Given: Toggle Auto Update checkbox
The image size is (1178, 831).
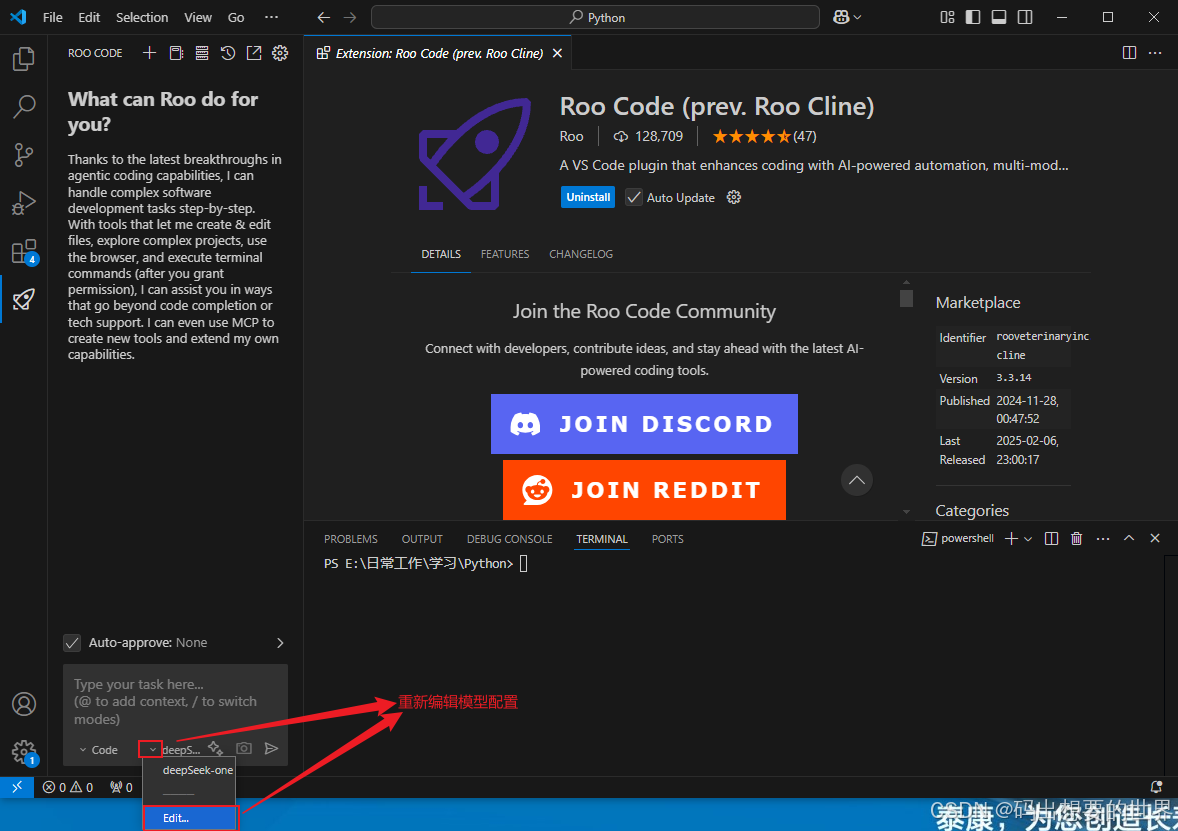Looking at the screenshot, I should point(634,197).
